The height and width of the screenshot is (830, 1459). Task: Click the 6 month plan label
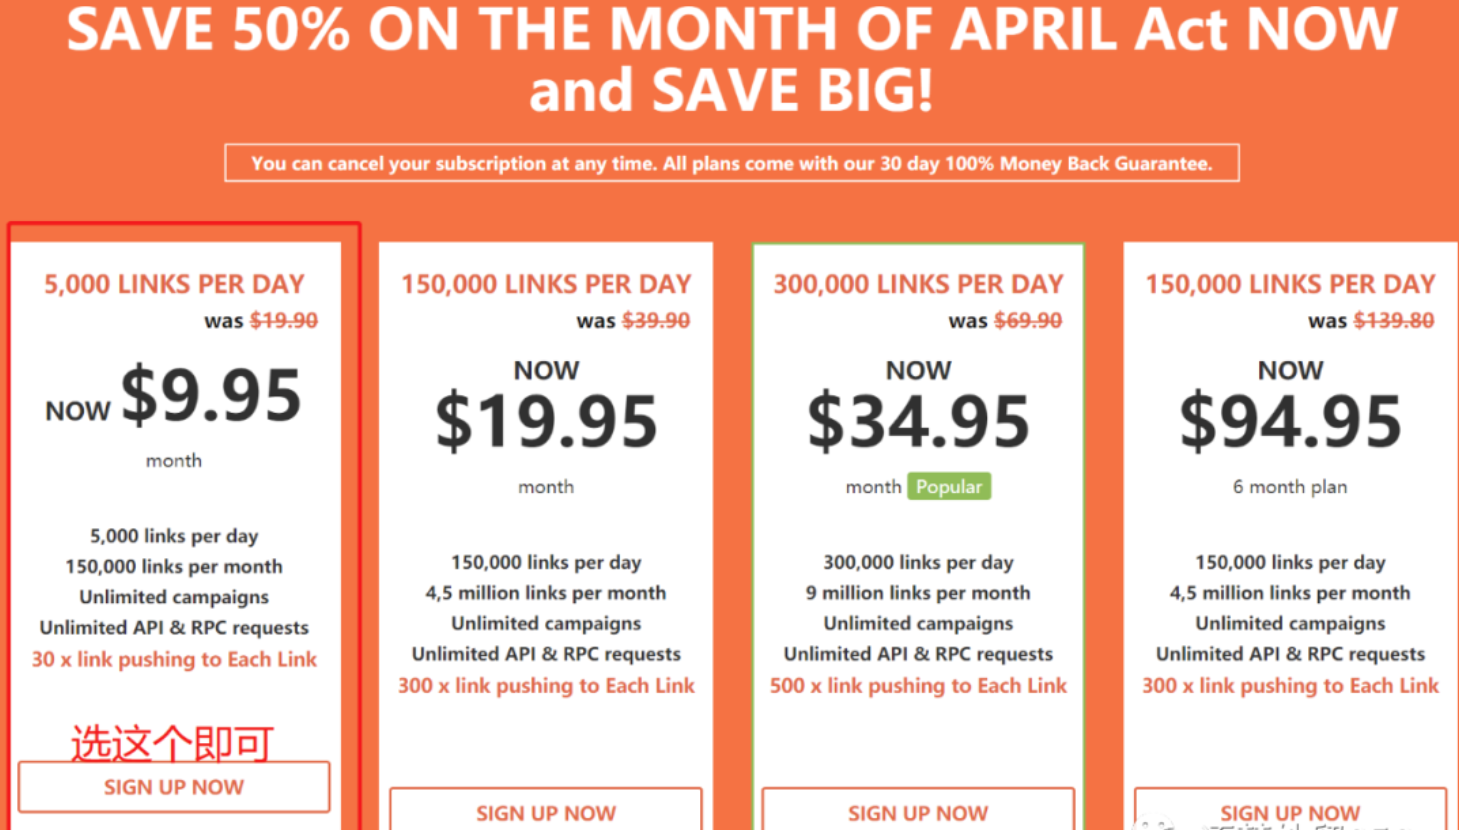tap(1290, 487)
